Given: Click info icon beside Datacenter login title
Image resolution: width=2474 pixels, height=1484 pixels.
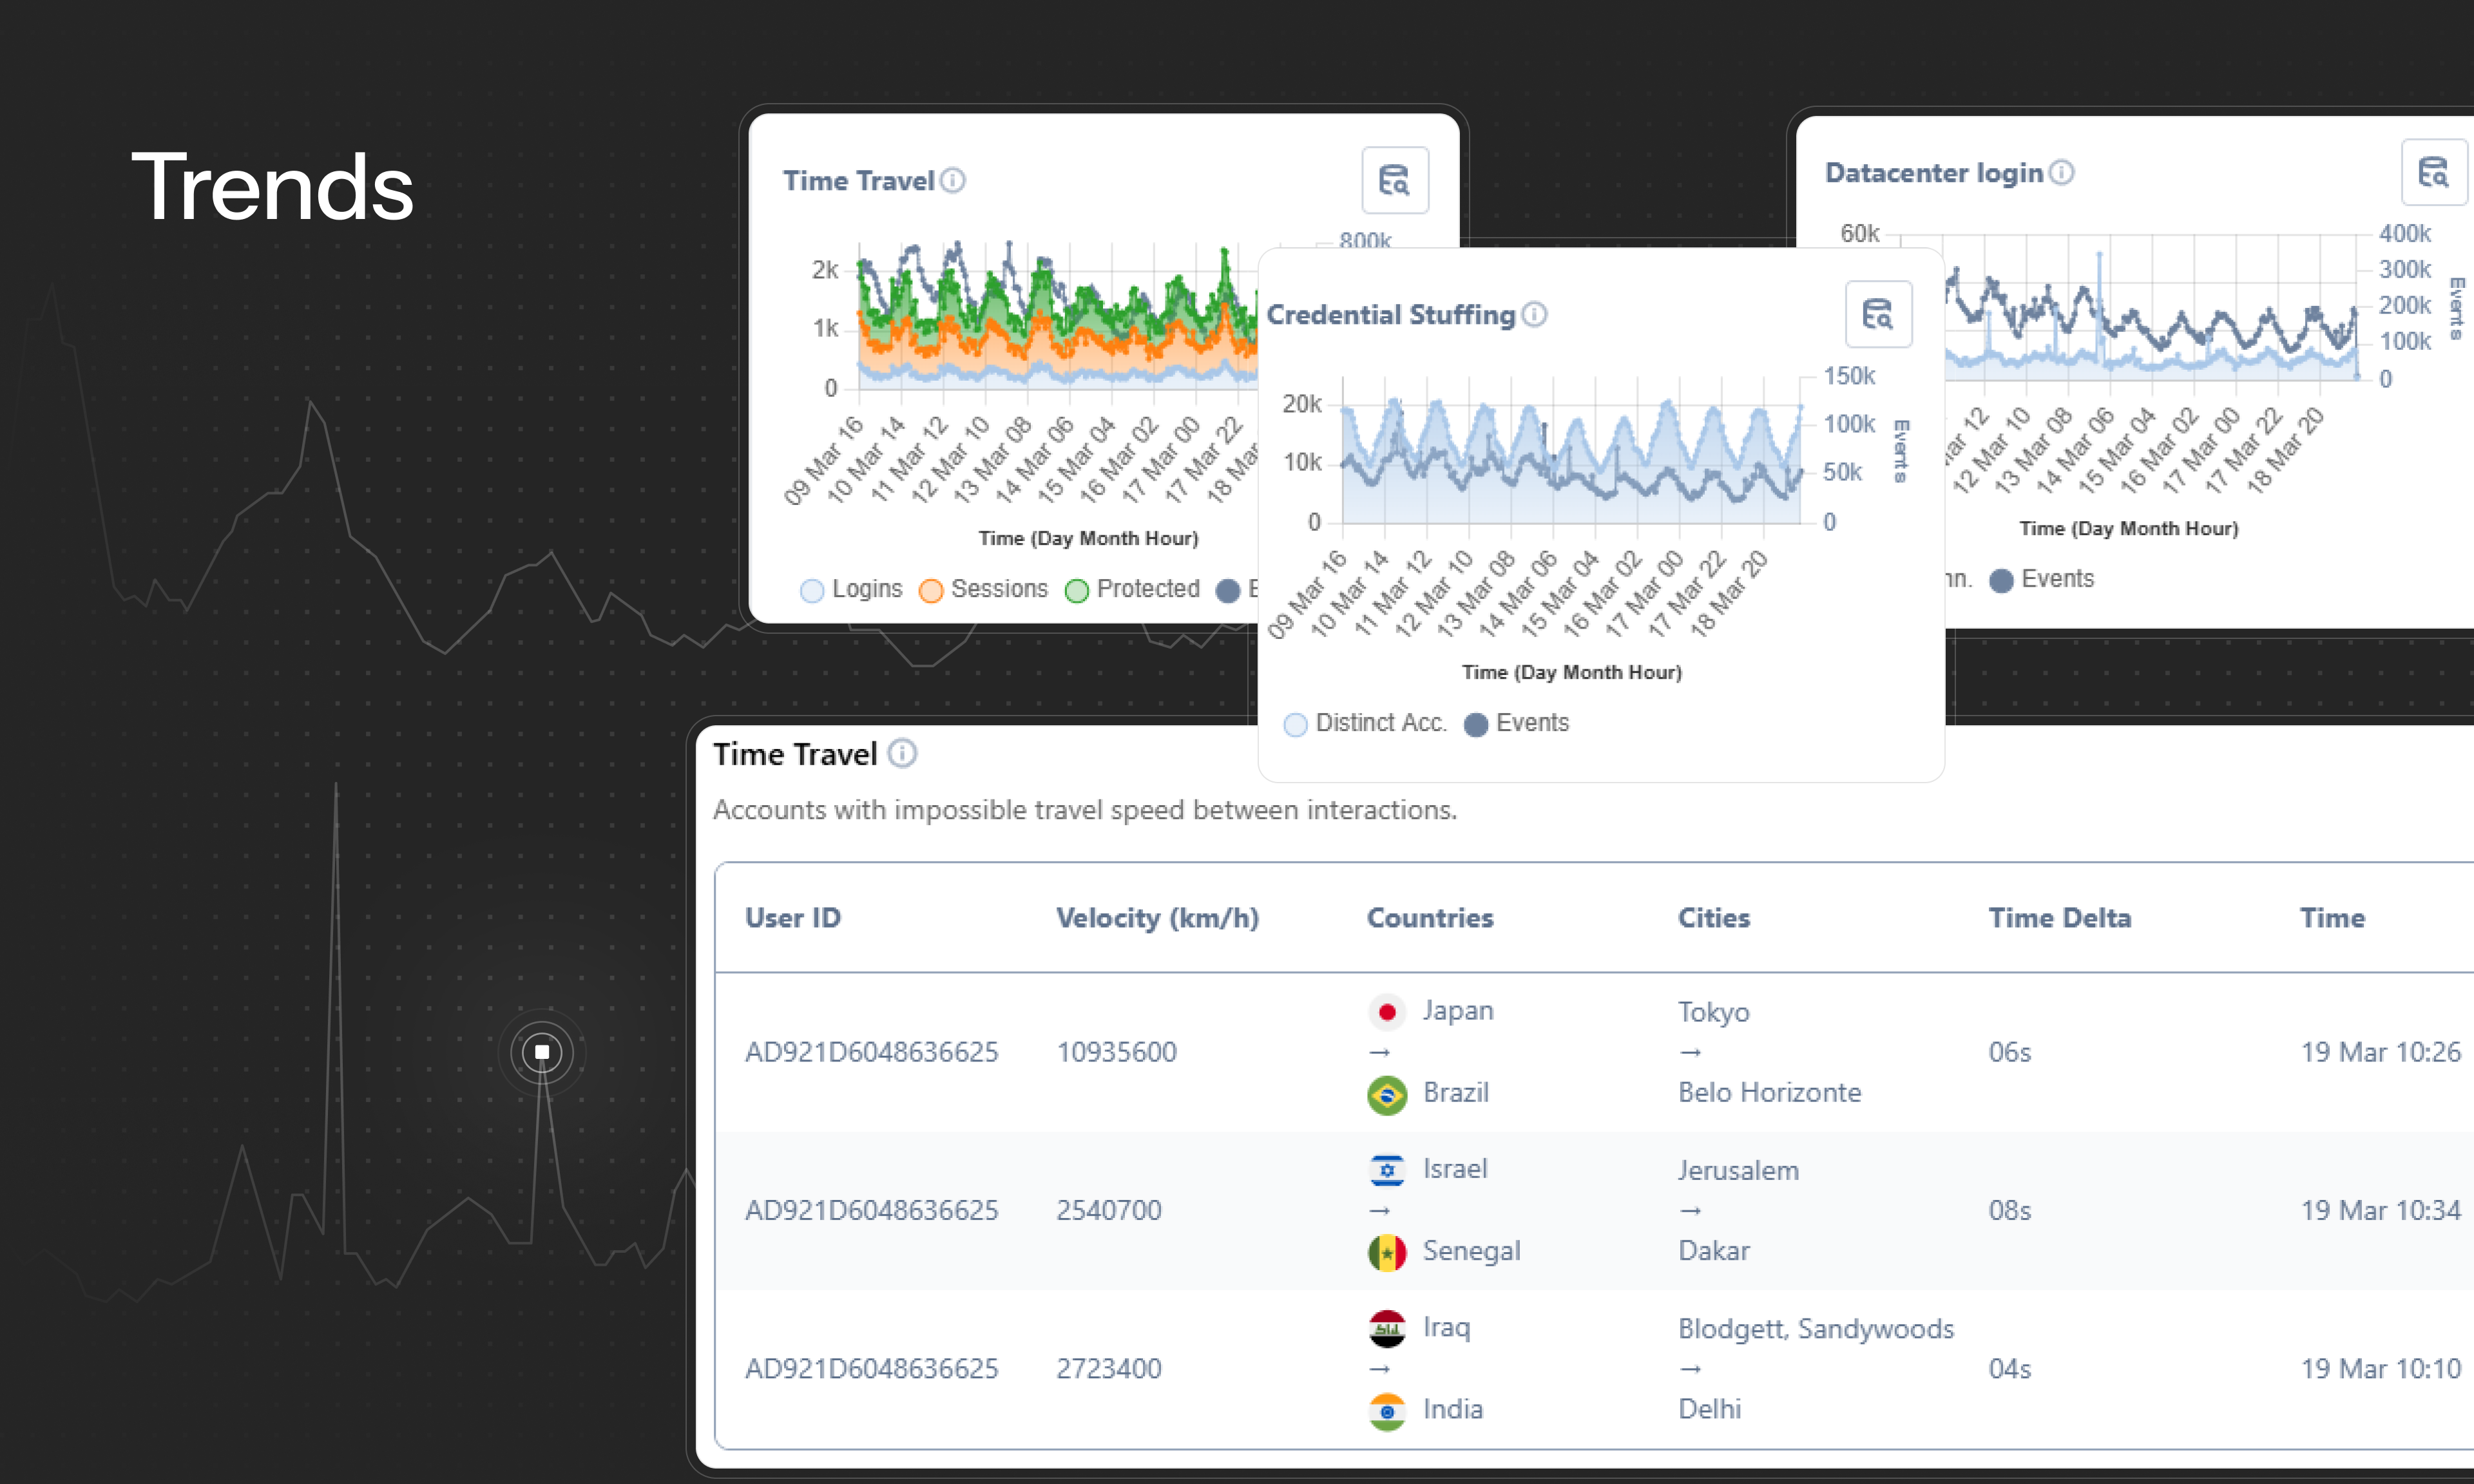Looking at the screenshot, I should click(2061, 172).
